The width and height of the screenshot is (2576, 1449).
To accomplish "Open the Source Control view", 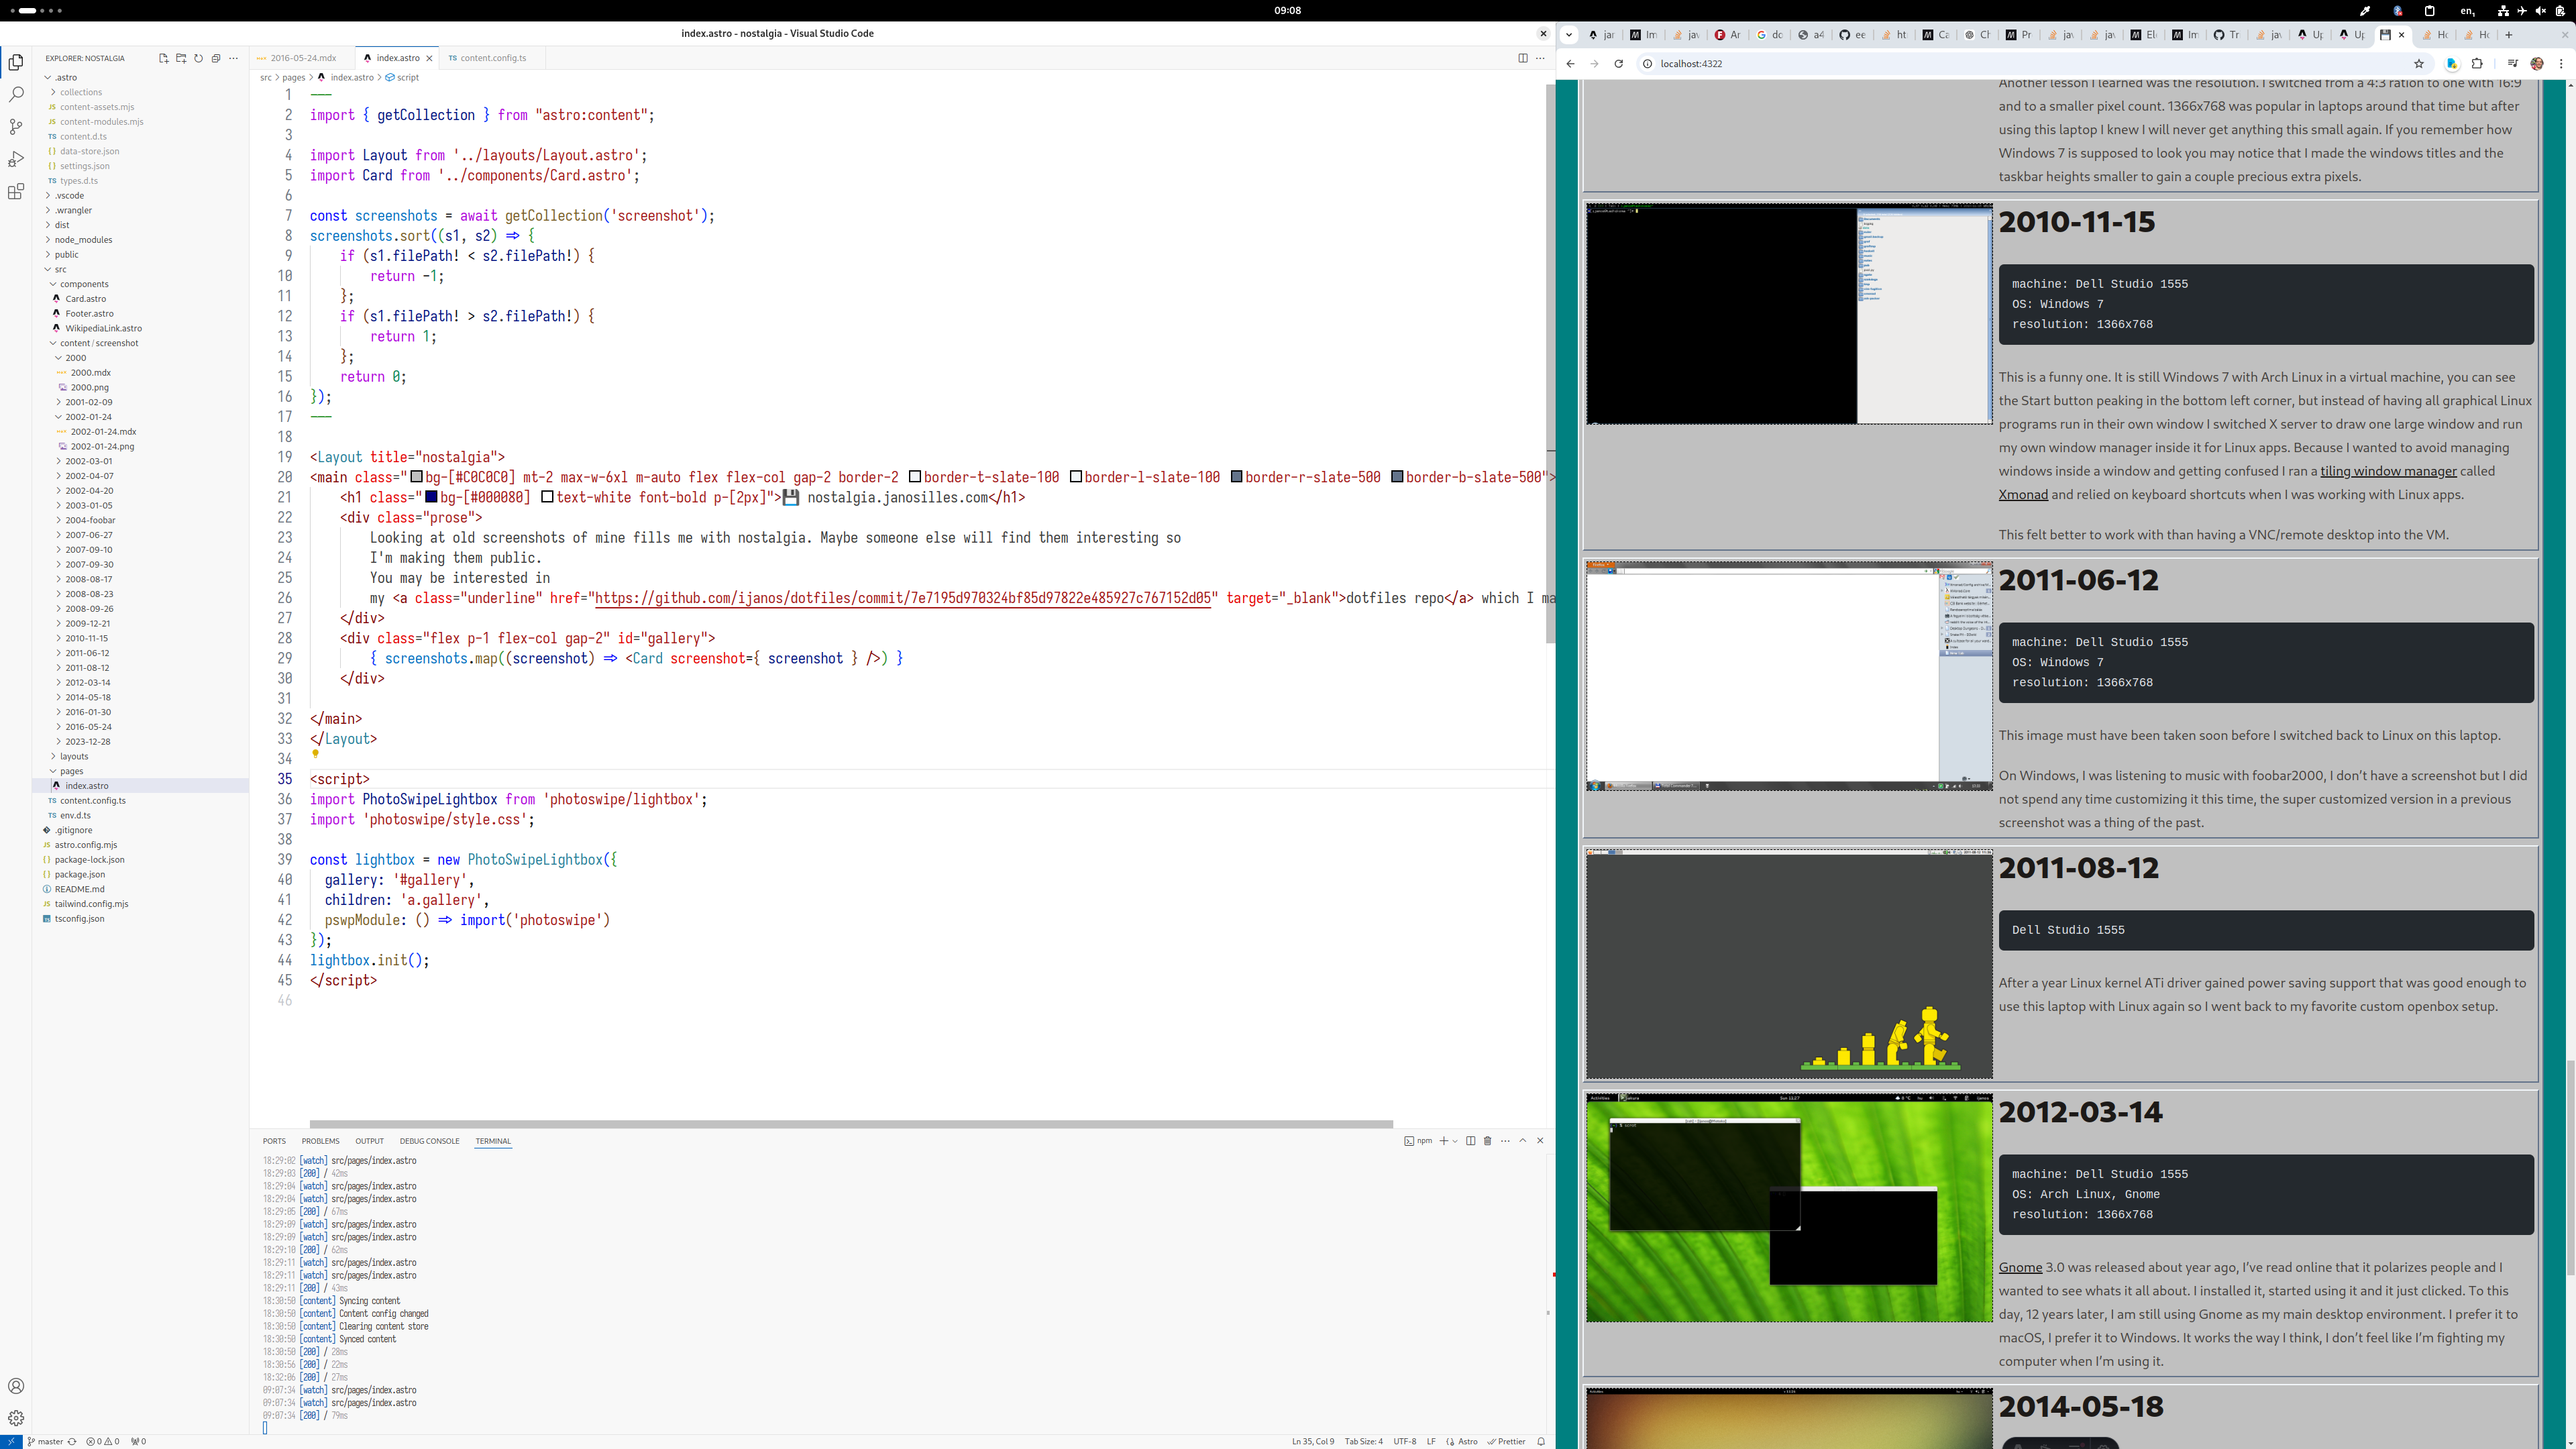I will 16,127.
